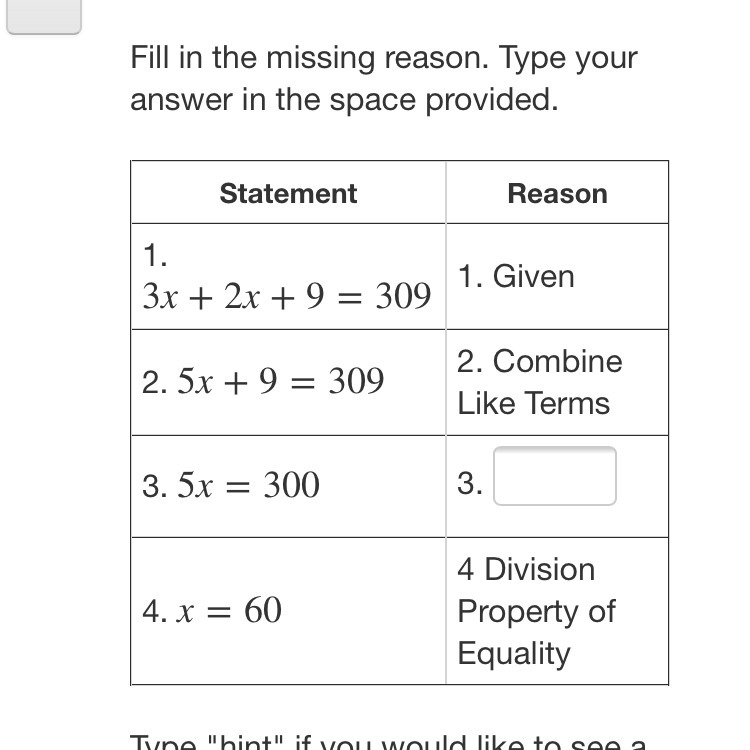Click the gray button at top-left corner
The height and width of the screenshot is (750, 750).
(x=44, y=17)
